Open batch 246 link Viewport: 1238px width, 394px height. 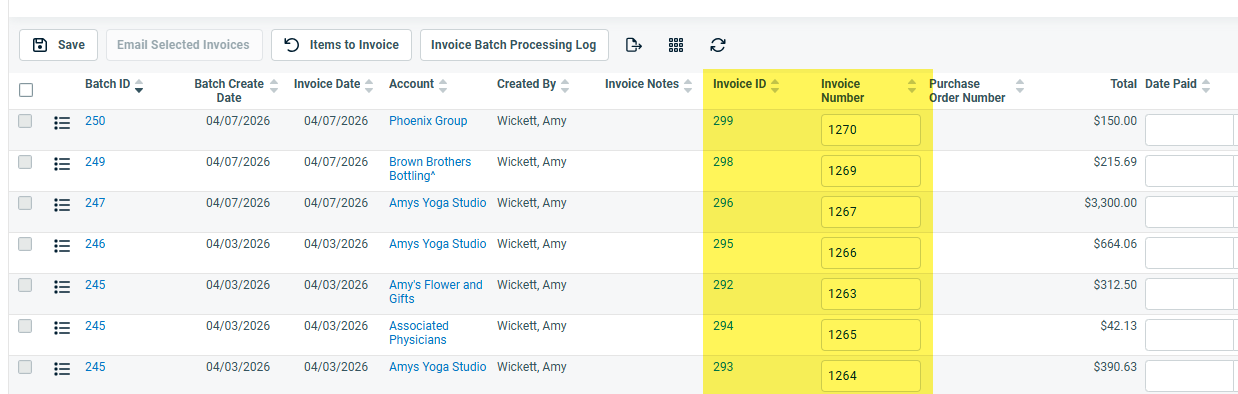click(95, 244)
